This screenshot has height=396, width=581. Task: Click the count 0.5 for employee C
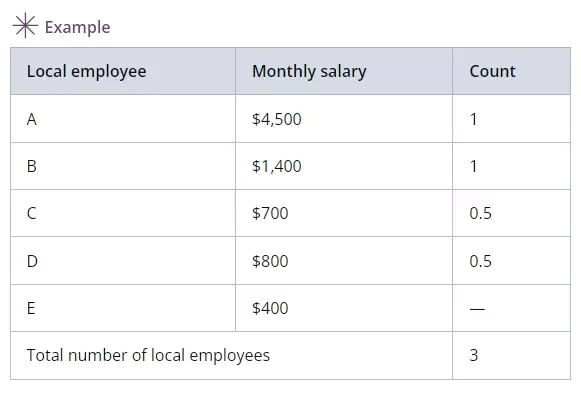(x=512, y=213)
